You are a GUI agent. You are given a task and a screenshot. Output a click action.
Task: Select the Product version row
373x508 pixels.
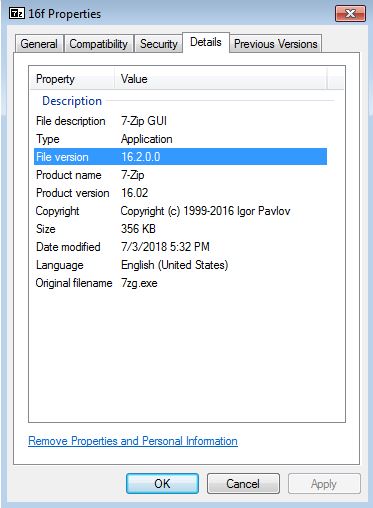(180, 193)
